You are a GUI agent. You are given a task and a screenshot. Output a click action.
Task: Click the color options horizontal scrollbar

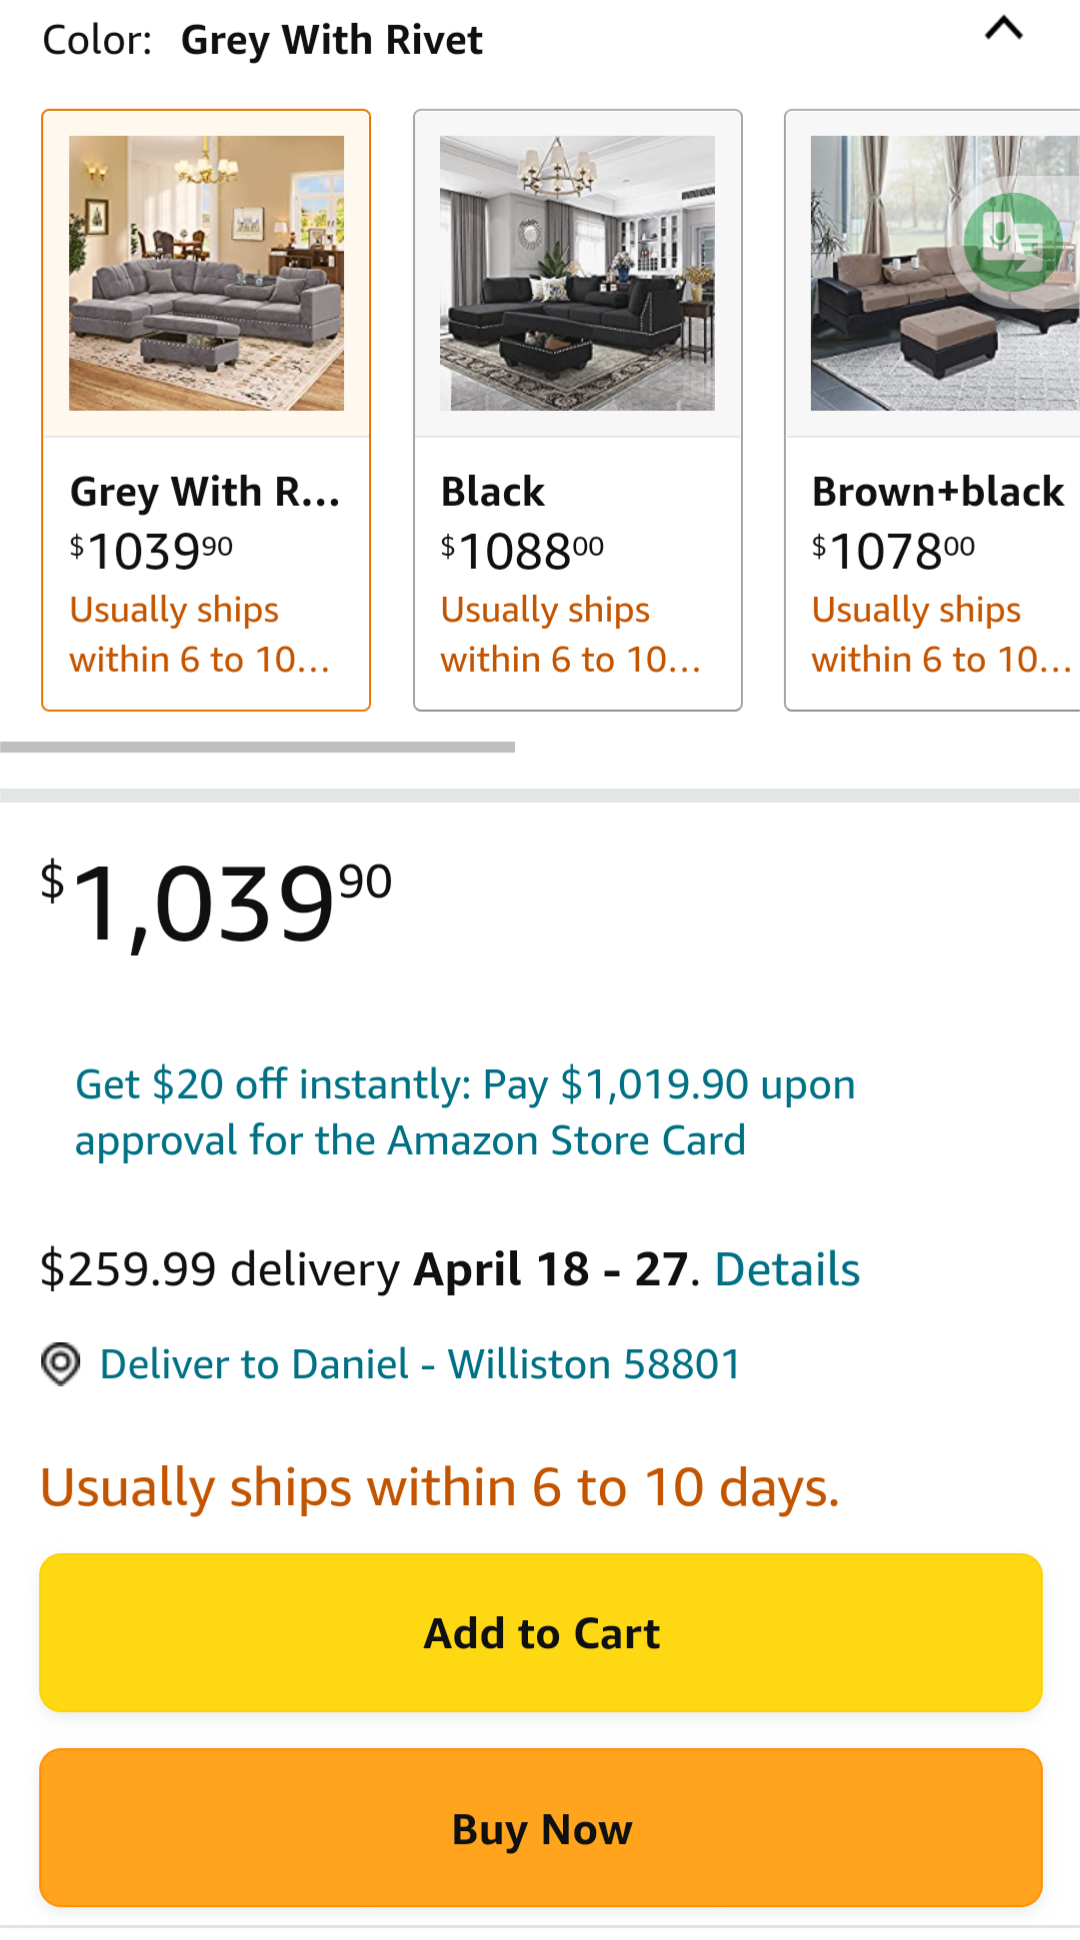point(258,747)
